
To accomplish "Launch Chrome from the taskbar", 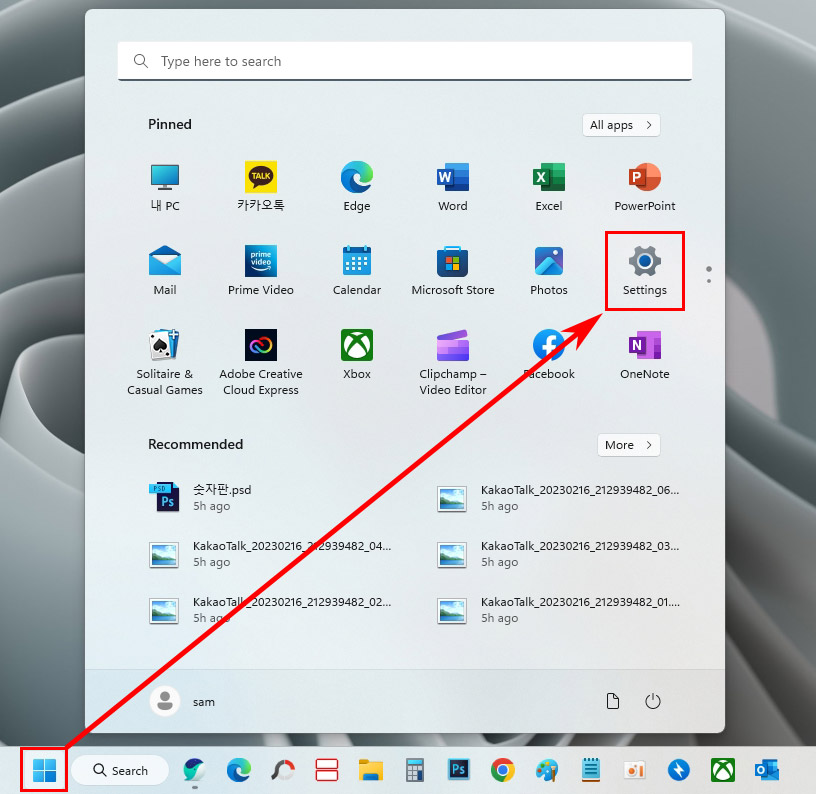I will 502,770.
